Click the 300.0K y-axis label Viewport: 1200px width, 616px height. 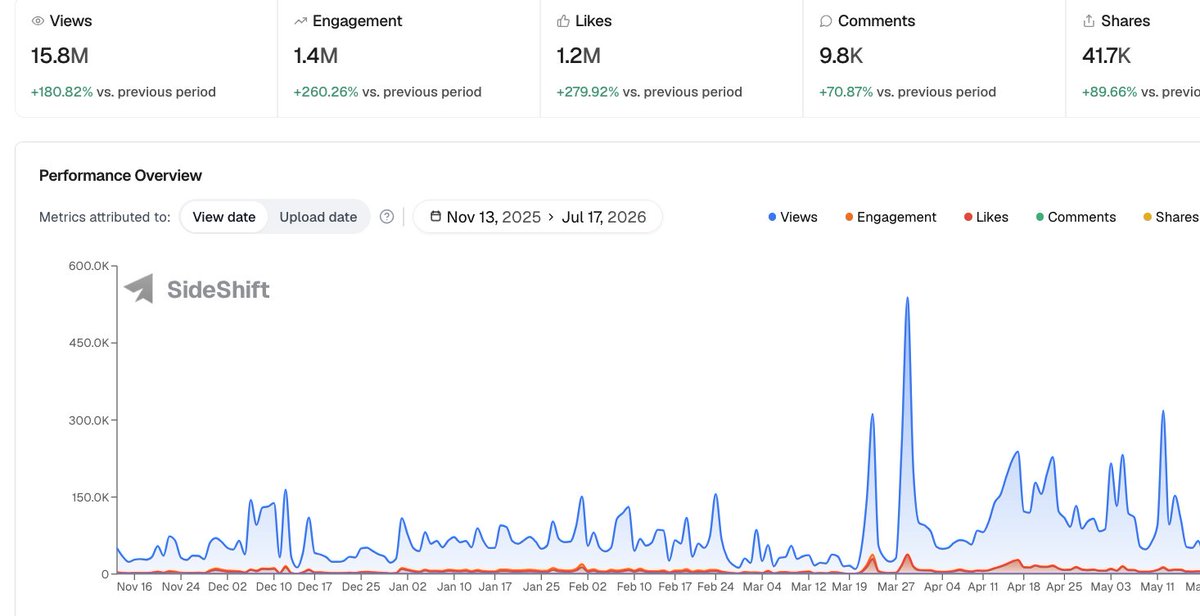point(88,420)
